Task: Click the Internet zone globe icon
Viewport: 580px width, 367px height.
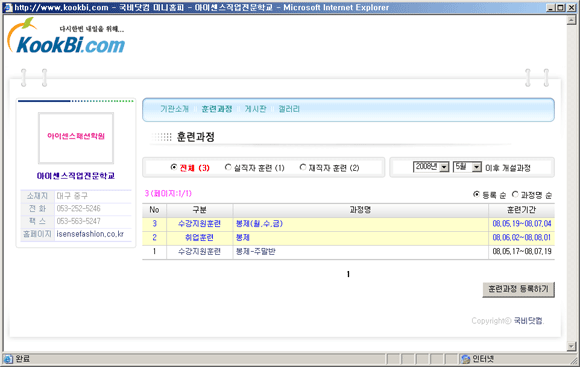Action: pos(466,359)
